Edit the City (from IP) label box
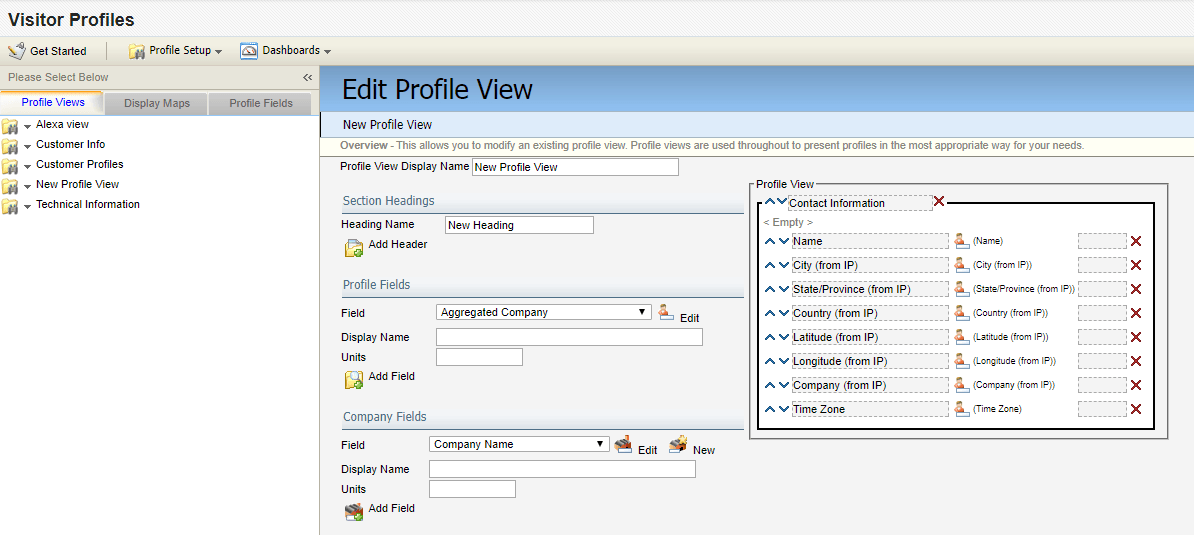Screen dimensions: 1194x535 [x=870, y=266]
